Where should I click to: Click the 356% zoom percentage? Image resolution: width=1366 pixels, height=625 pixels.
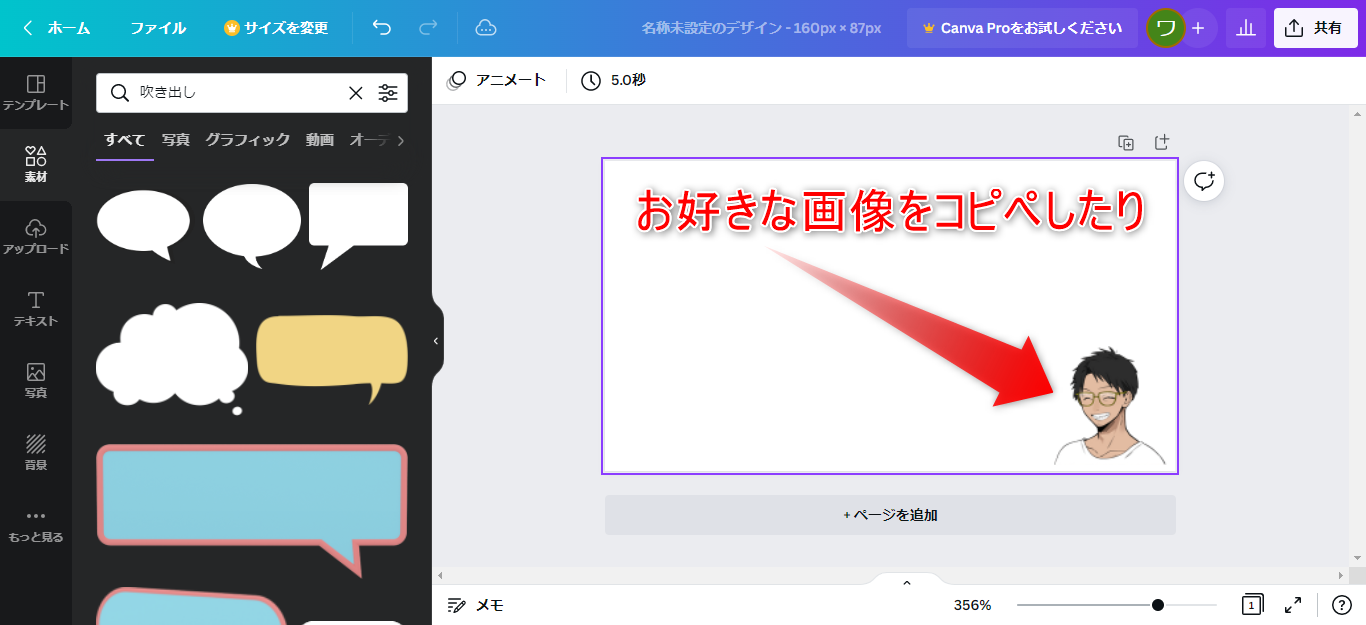coord(972,605)
